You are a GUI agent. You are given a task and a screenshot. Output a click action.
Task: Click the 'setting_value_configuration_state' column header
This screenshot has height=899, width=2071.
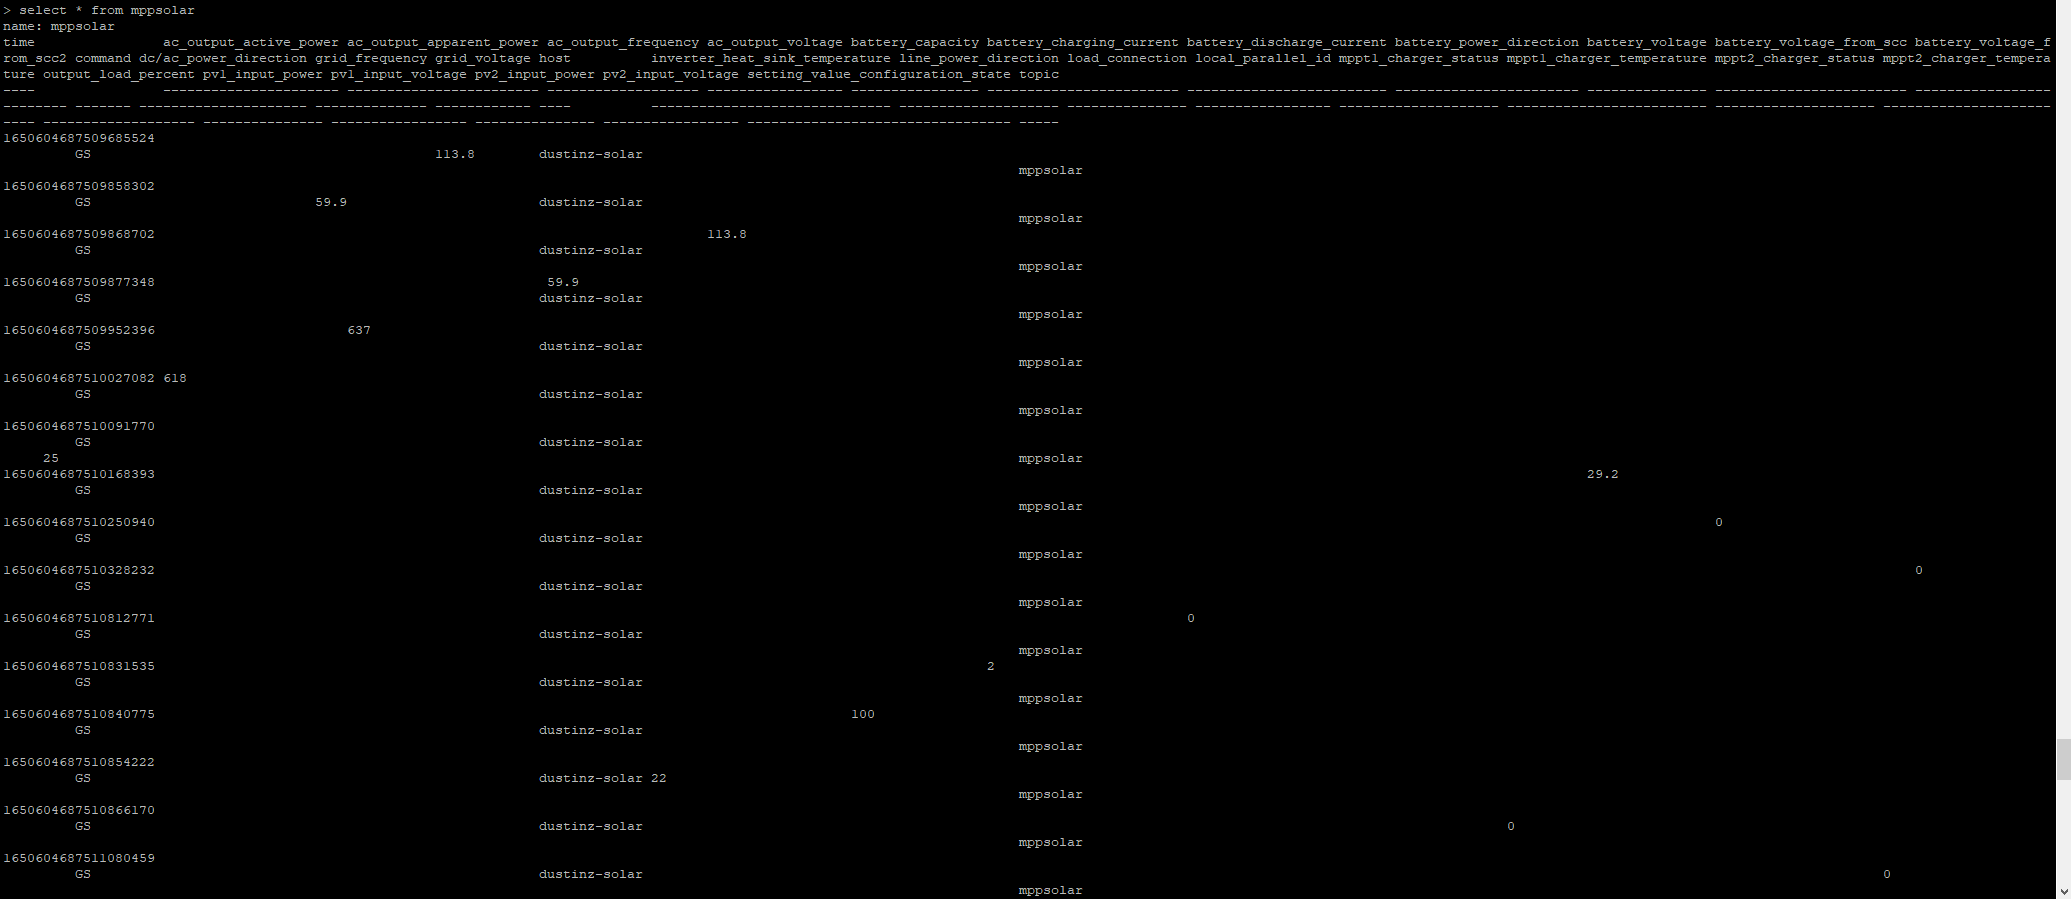[879, 74]
